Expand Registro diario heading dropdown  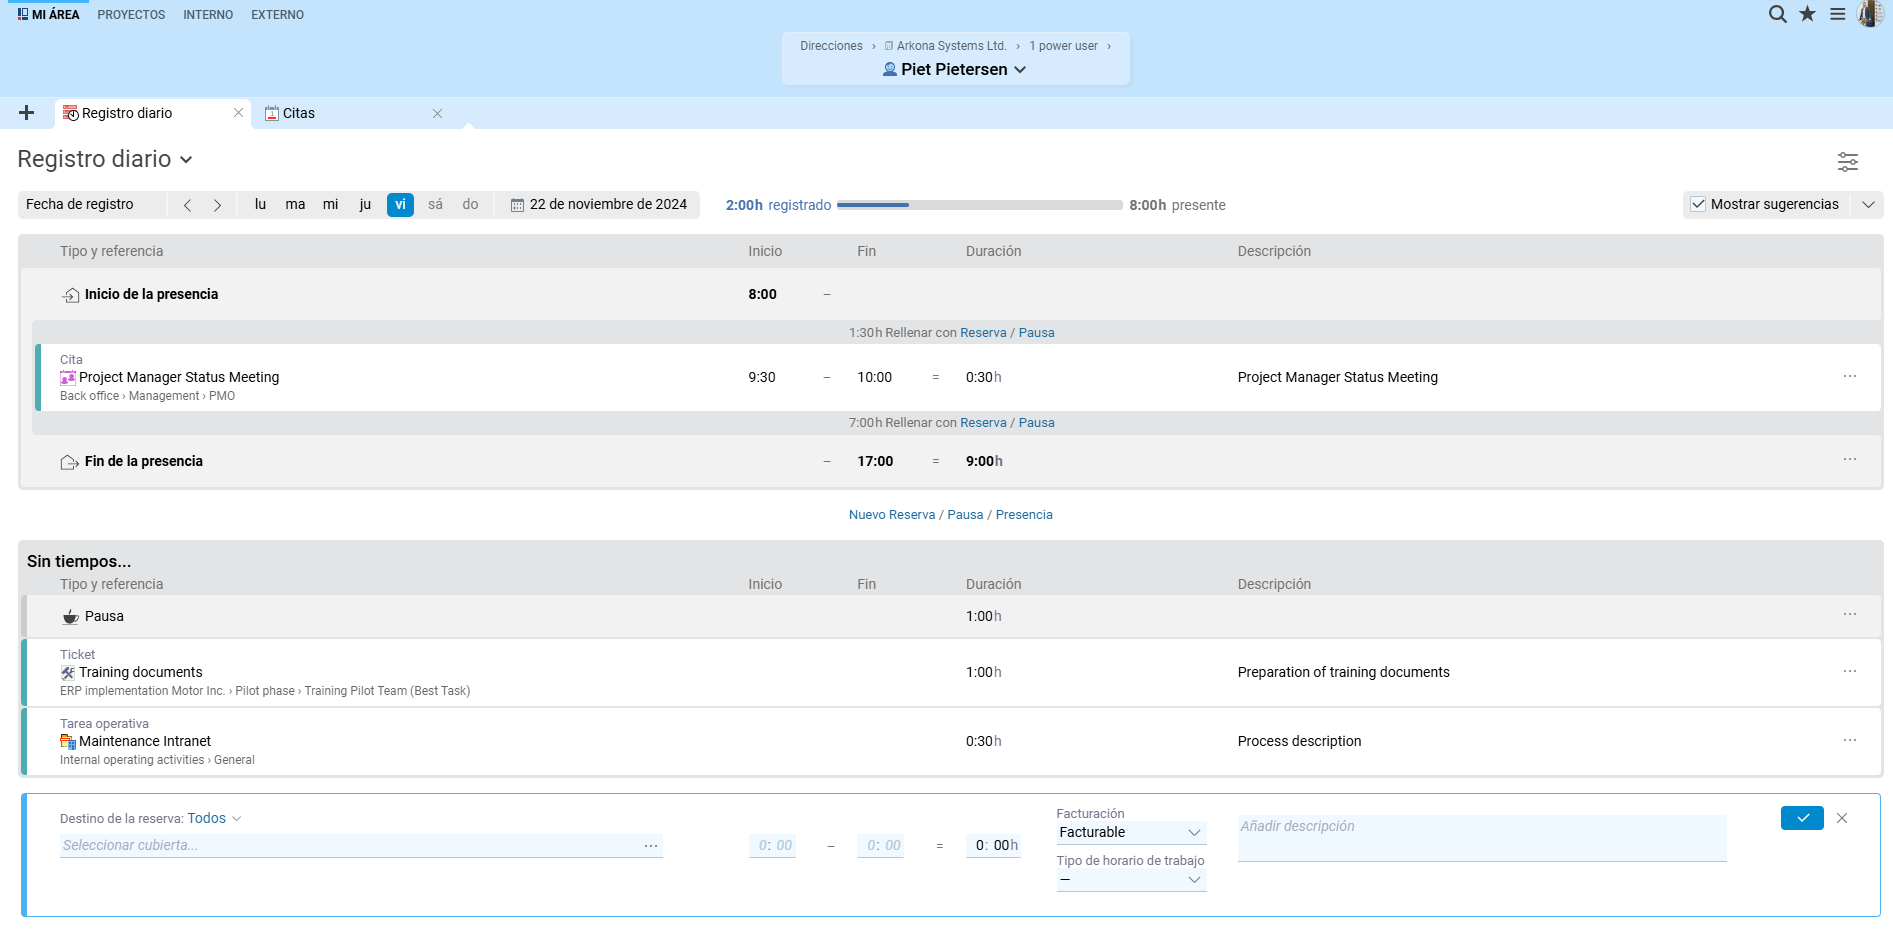[x=186, y=160]
